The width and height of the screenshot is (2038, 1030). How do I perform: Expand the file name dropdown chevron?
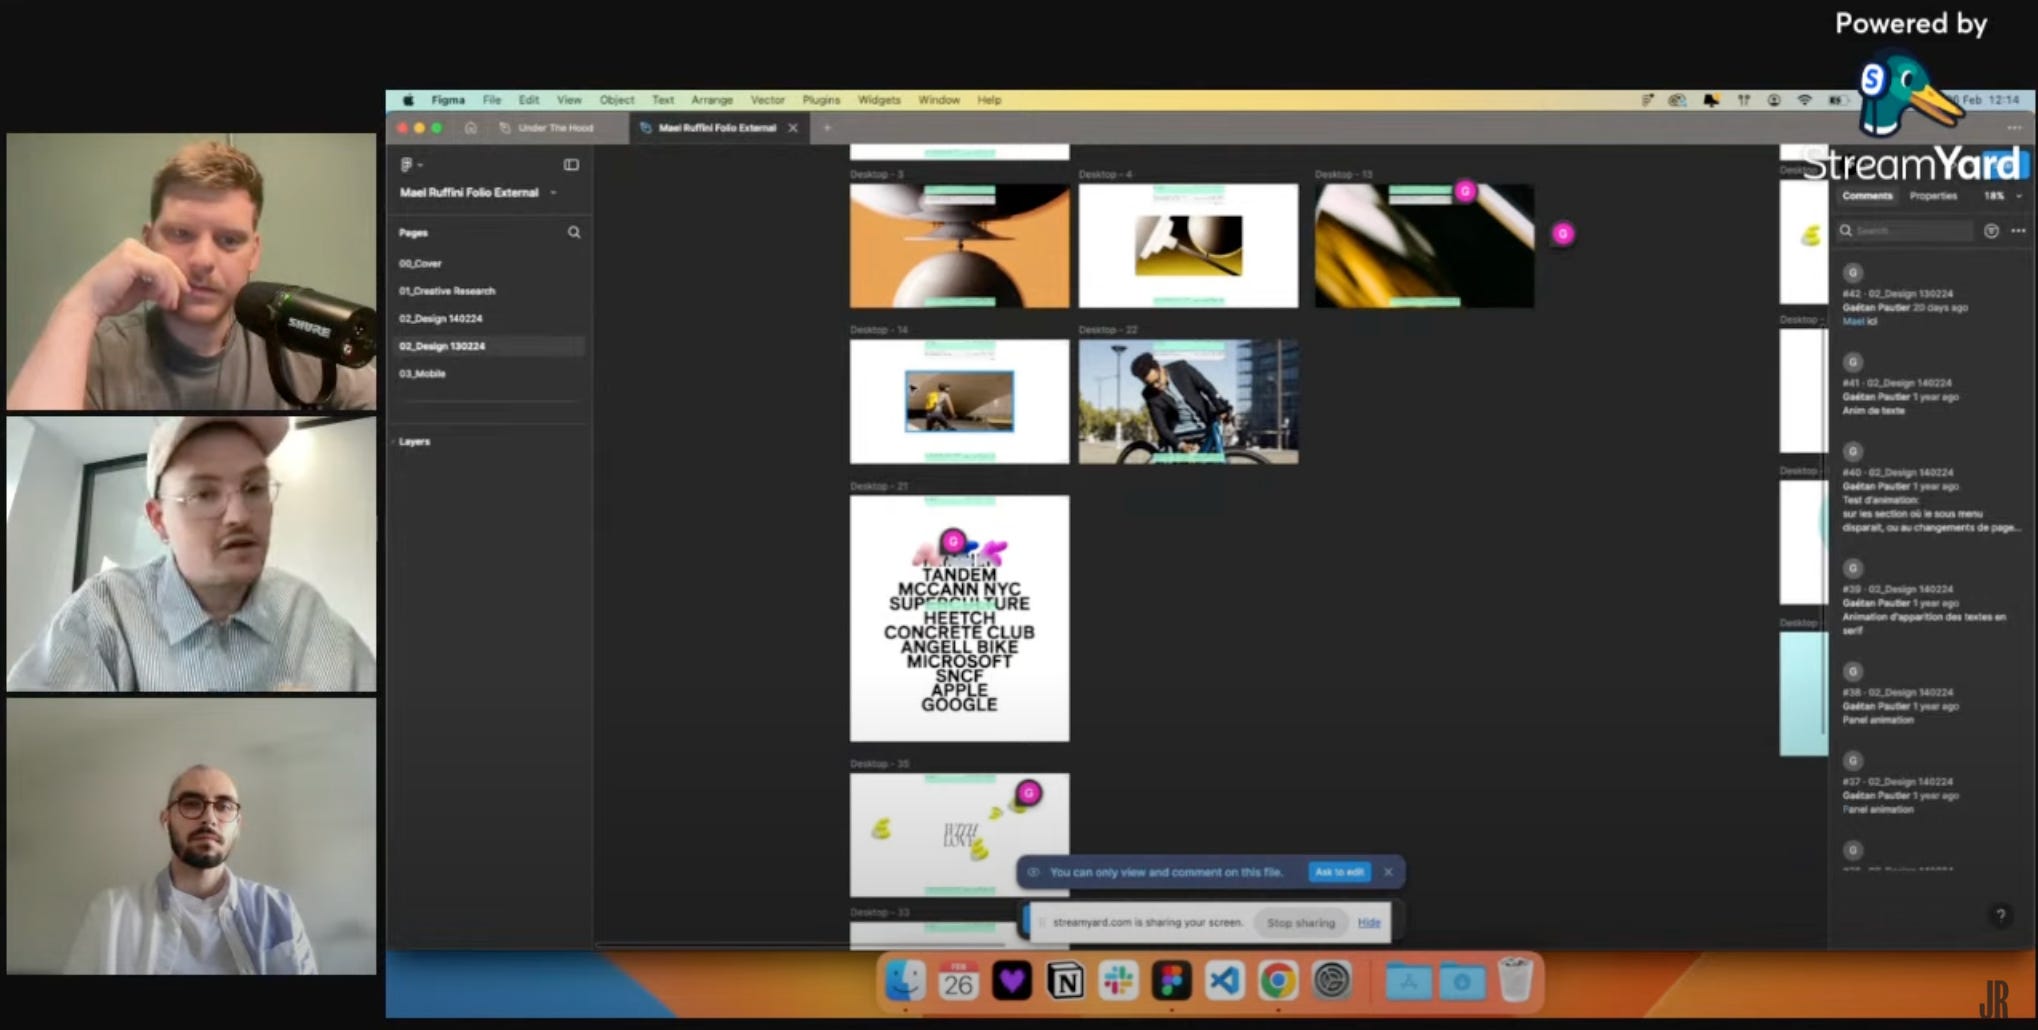(553, 192)
